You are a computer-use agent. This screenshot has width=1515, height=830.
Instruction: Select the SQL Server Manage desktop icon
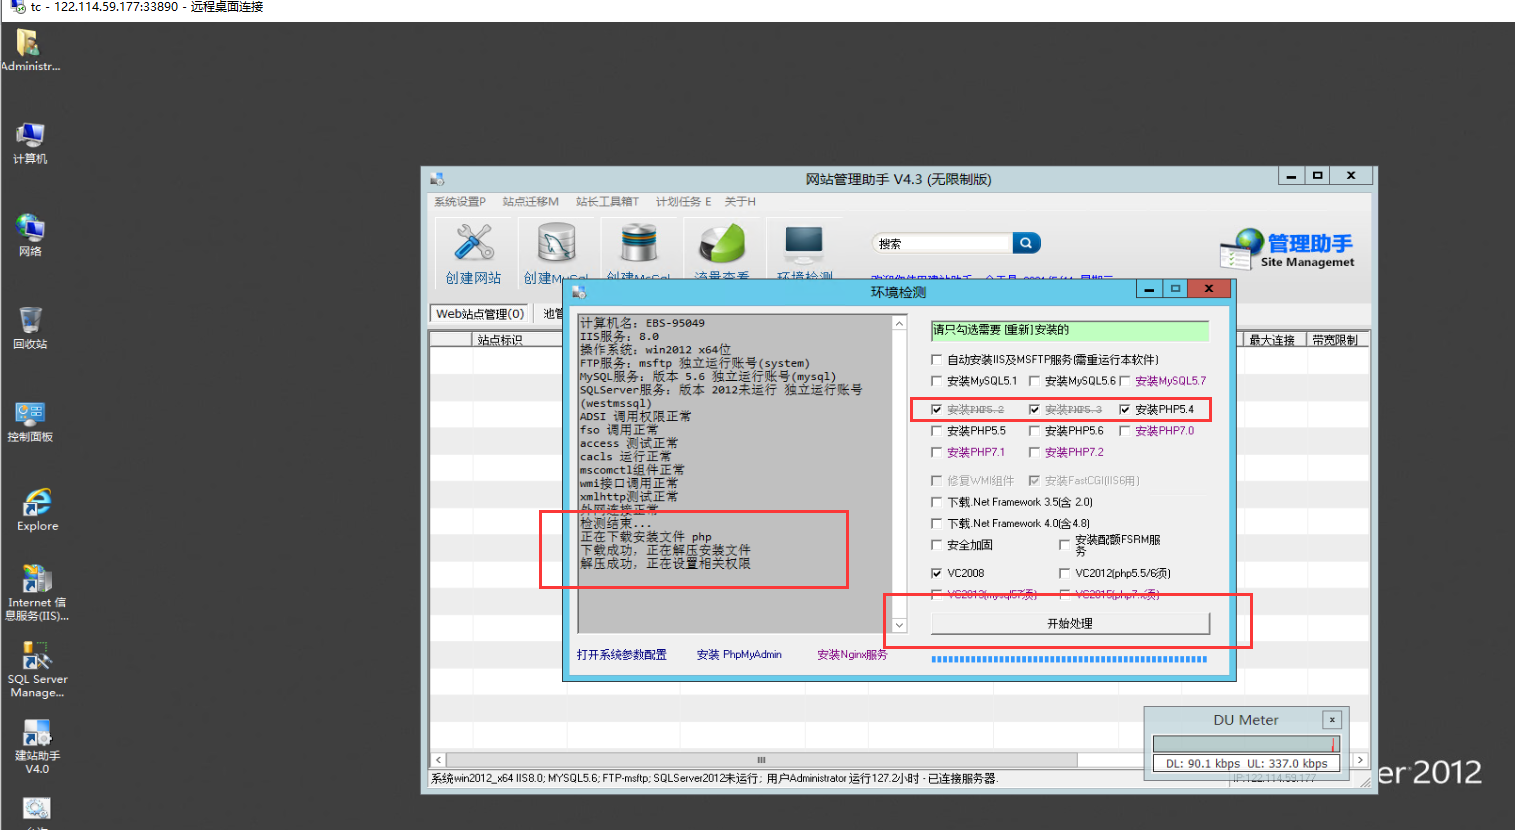[x=37, y=669]
